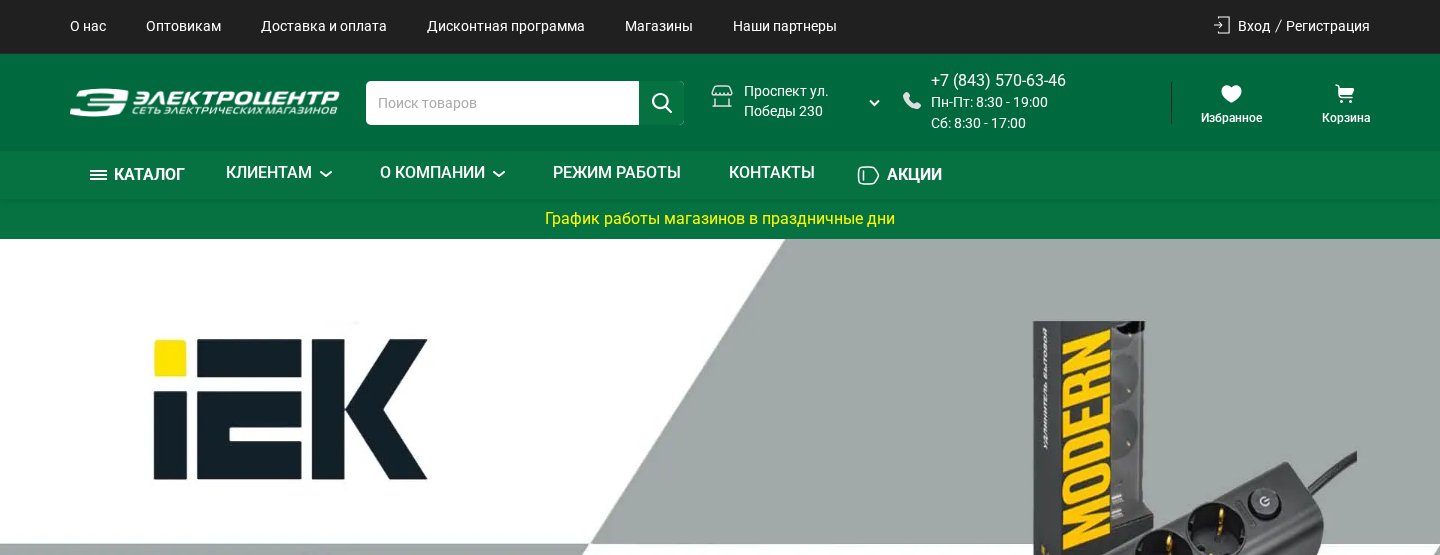The image size is (1440, 555).
Task: Select the Проспект ул. Победы 230 address
Action: click(x=786, y=101)
